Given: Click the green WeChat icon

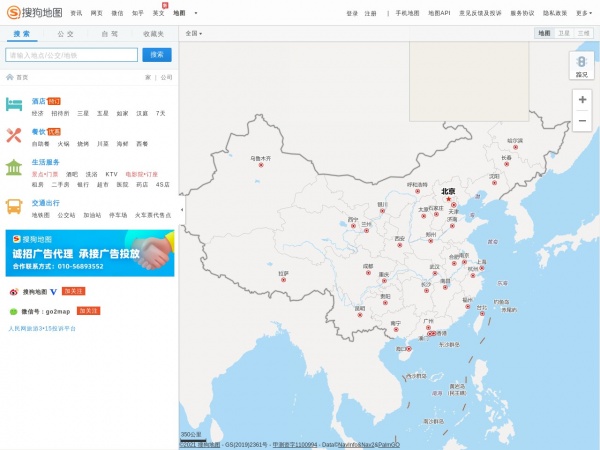Looking at the screenshot, I should point(13,311).
